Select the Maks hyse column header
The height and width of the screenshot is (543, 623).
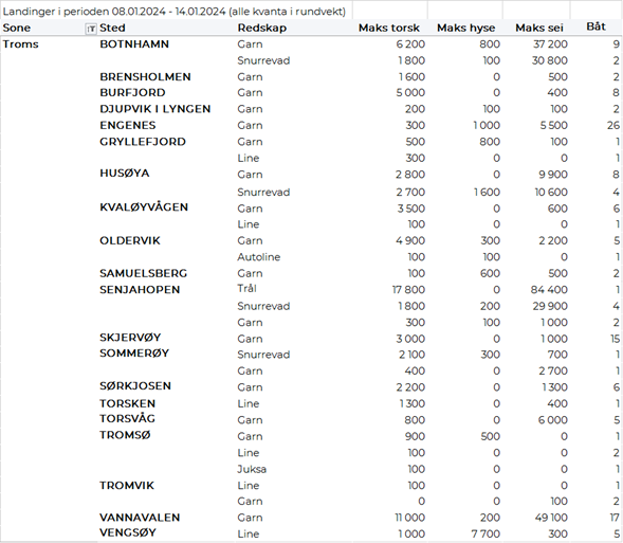pos(469,29)
